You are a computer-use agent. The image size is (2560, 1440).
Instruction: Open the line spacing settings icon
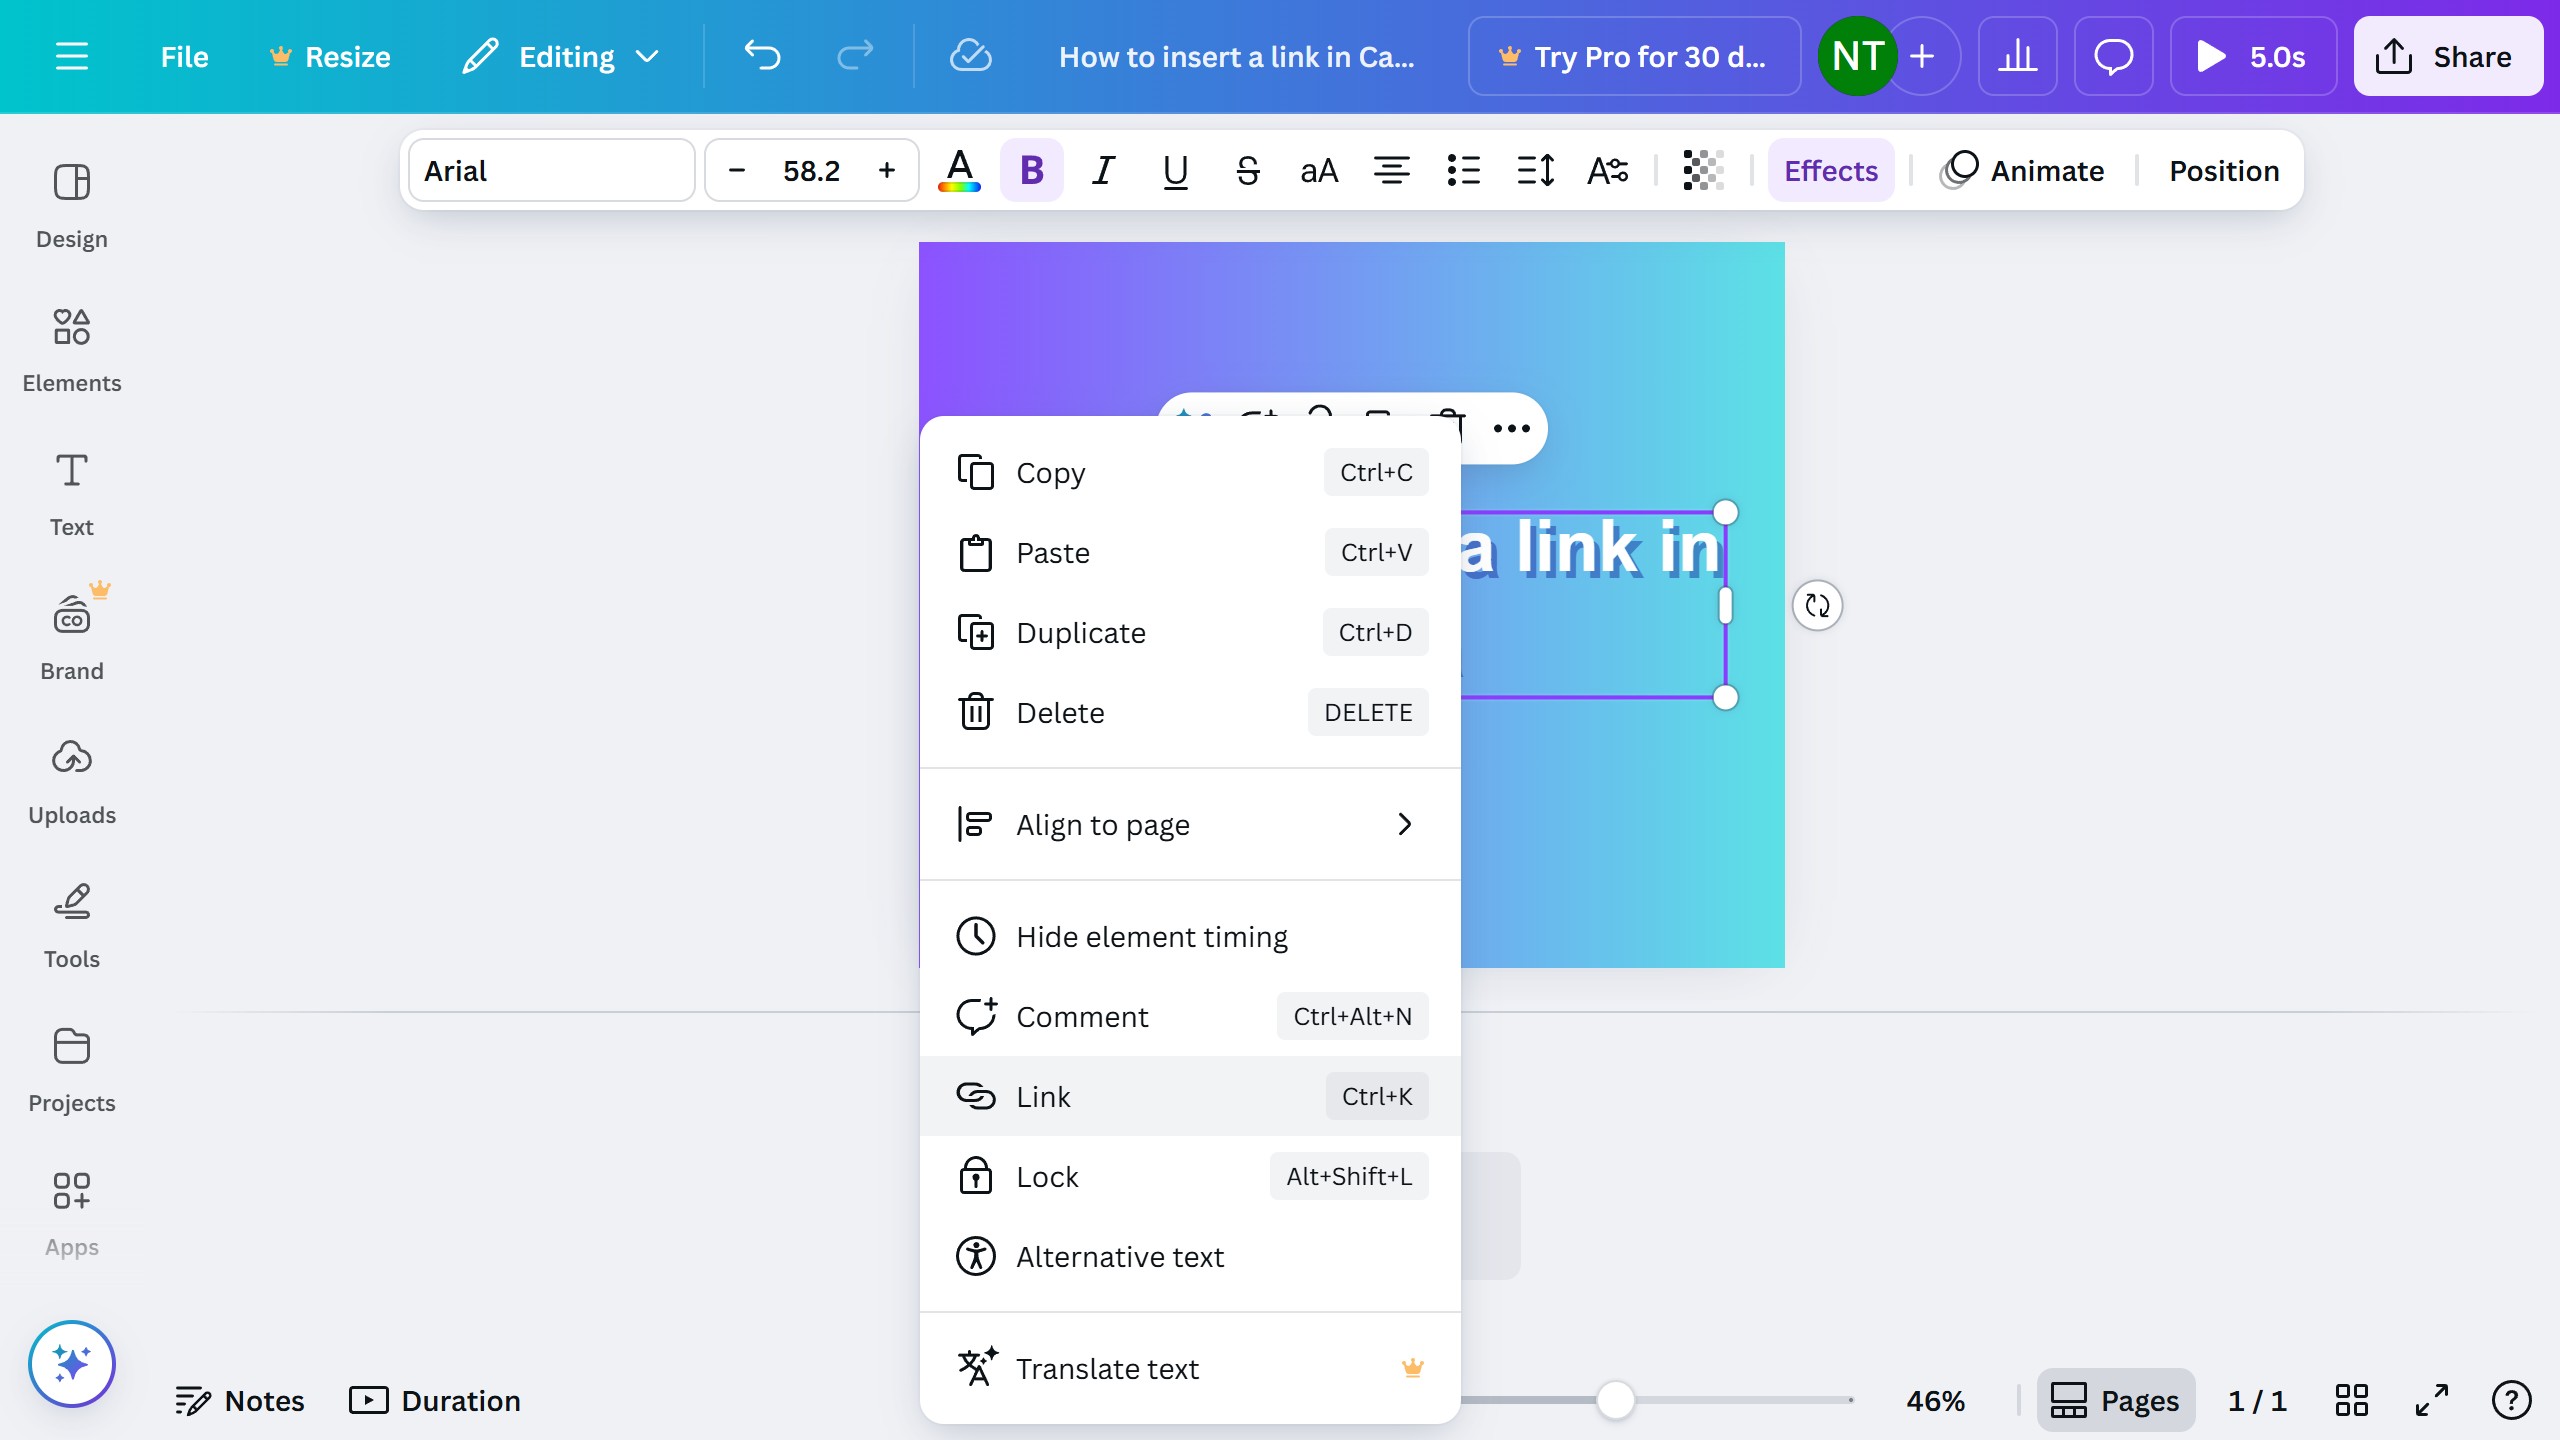point(1535,170)
